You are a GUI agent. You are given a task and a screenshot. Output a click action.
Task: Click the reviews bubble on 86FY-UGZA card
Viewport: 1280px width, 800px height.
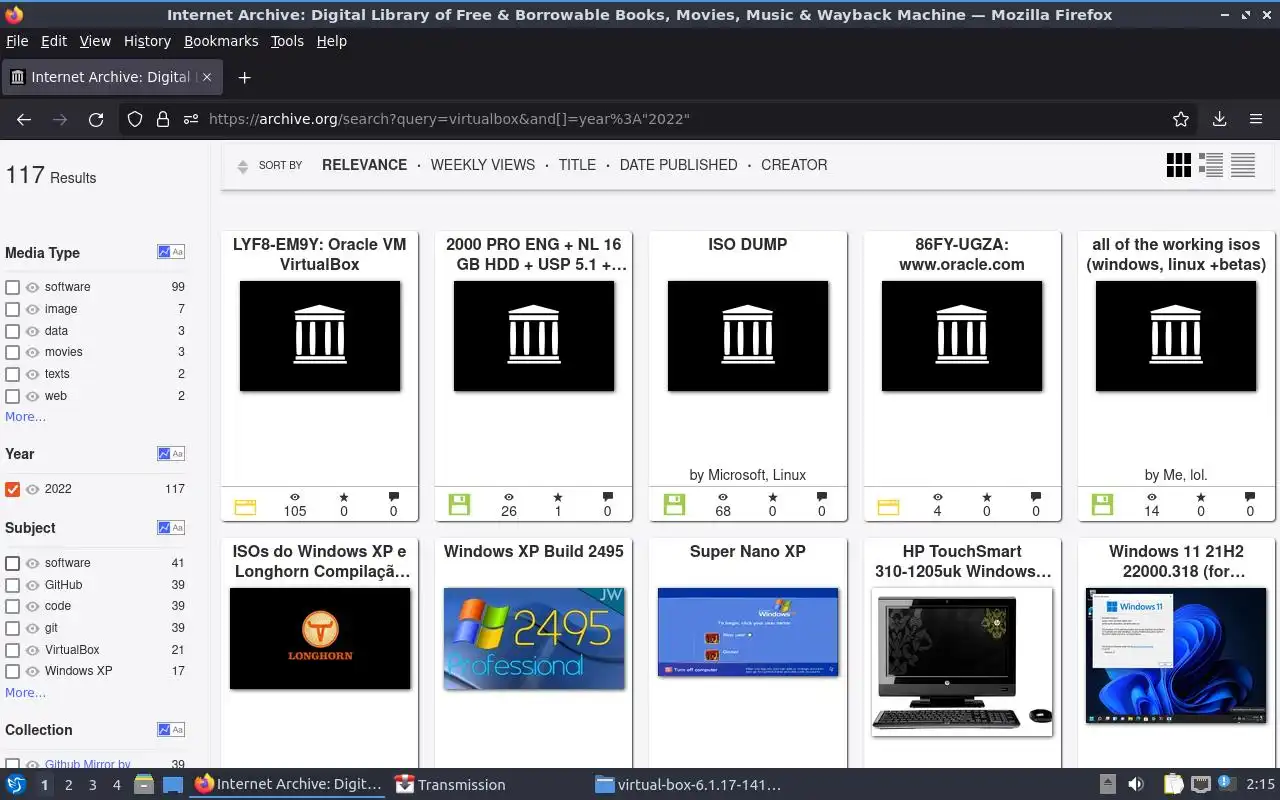pyautogui.click(x=1036, y=497)
